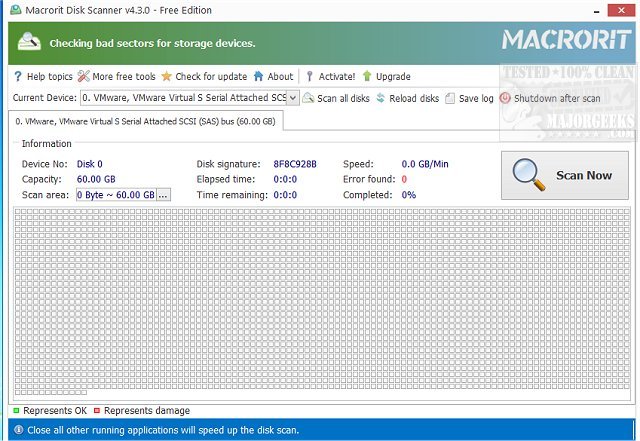This screenshot has width=640, height=441.
Task: Expand the Current Device dropdown arrow
Action: point(293,98)
